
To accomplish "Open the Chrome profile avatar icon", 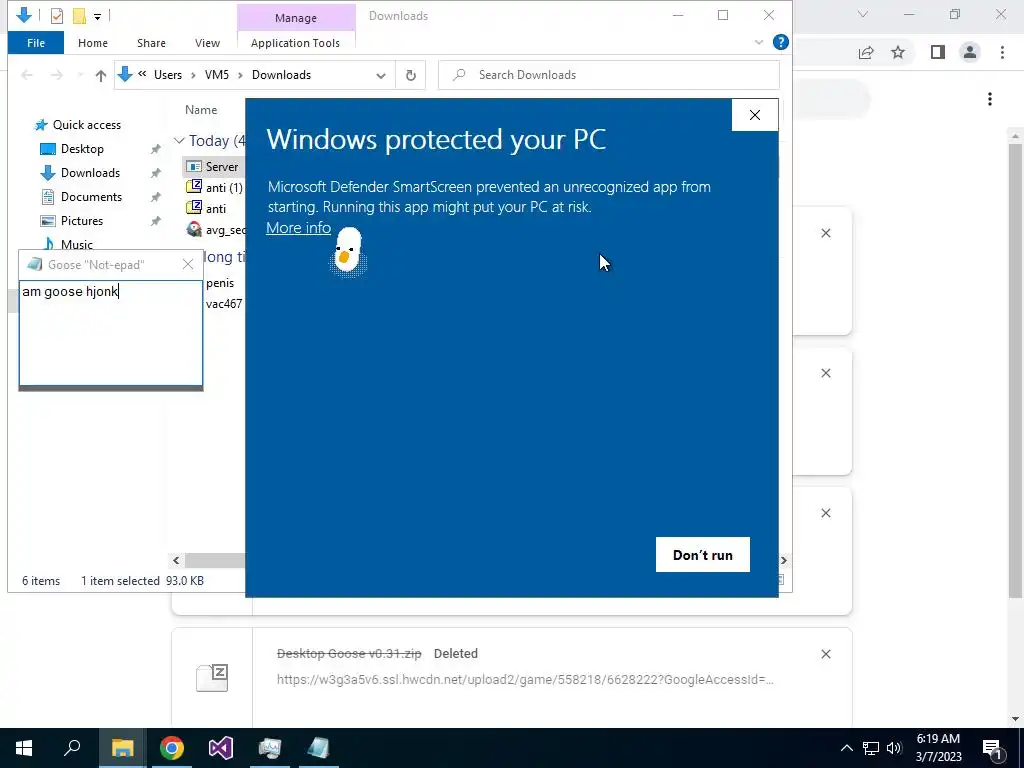I will coord(970,52).
